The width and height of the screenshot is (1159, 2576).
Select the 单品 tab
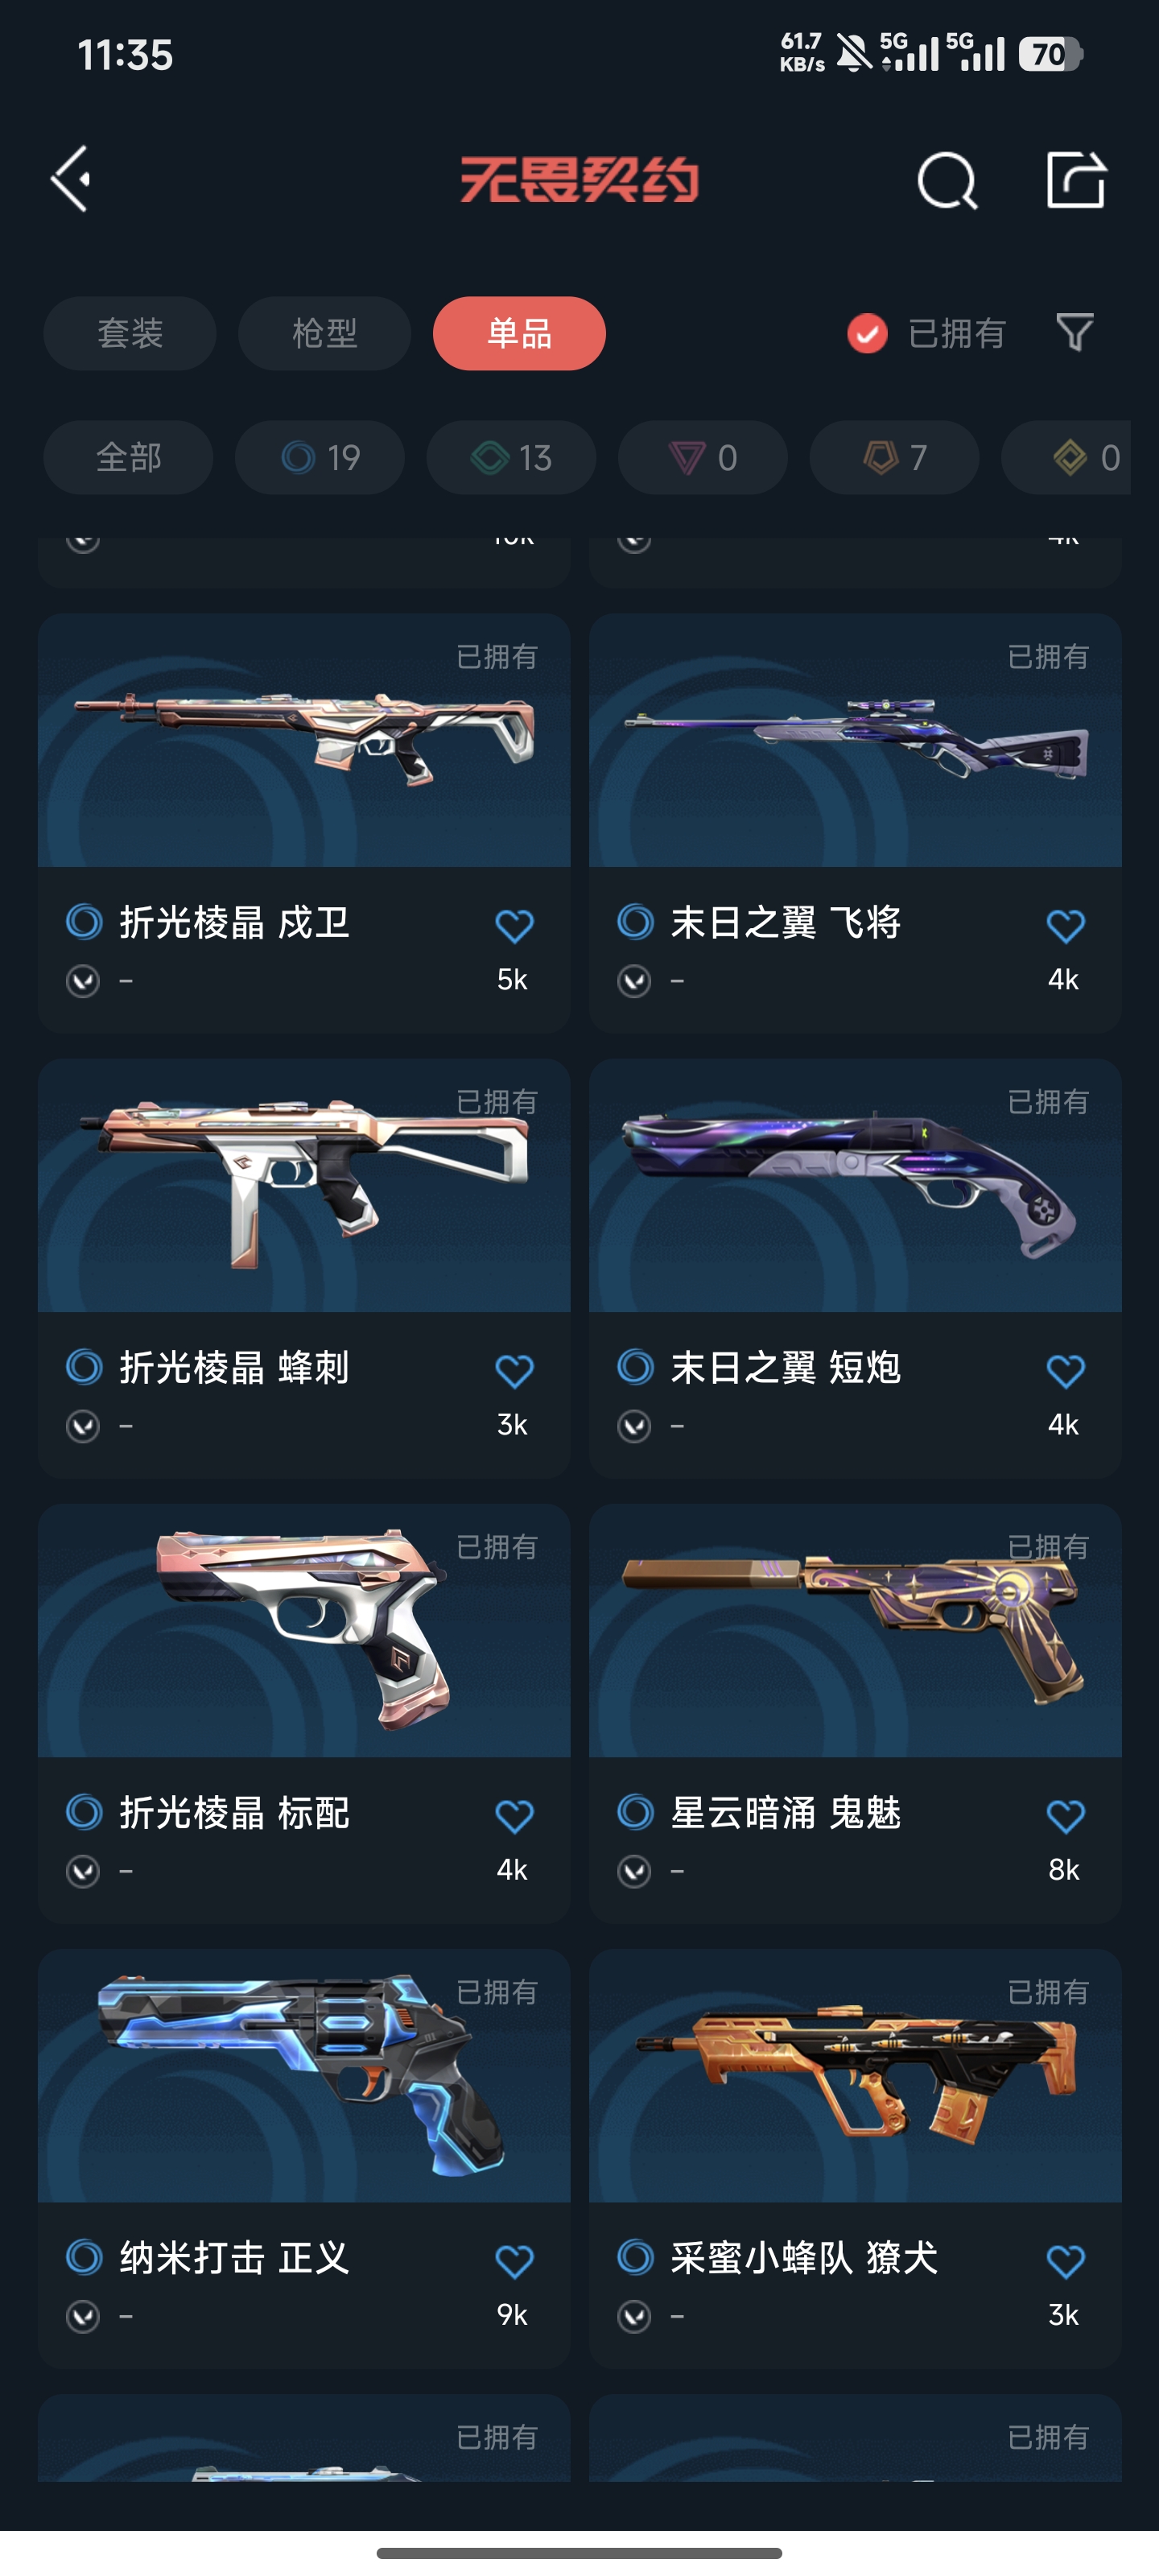point(519,333)
